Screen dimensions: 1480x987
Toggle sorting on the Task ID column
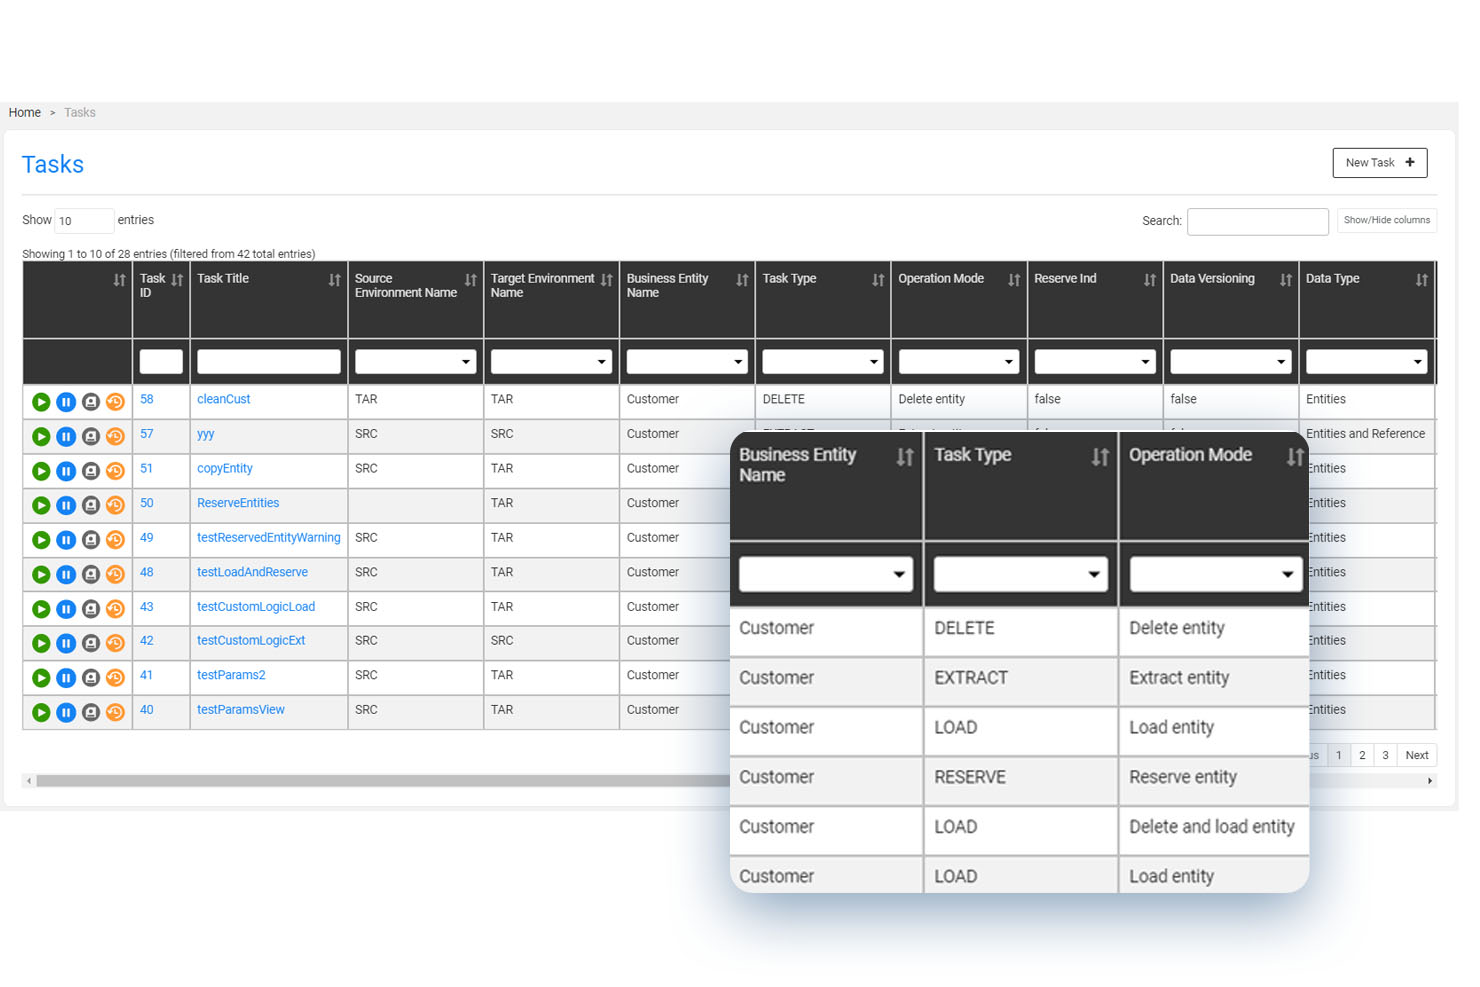(x=177, y=280)
